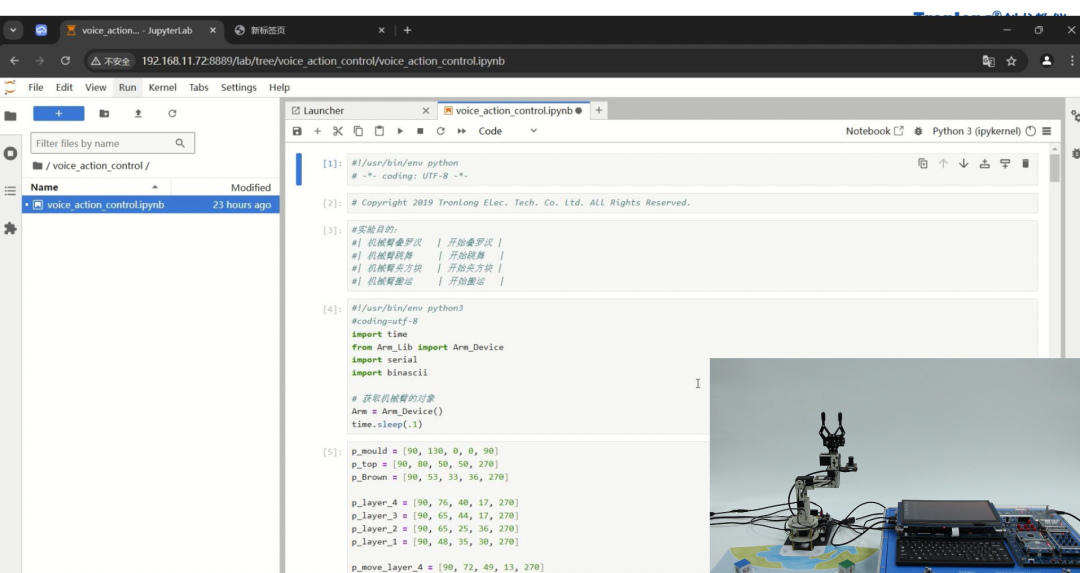Open voice_action_control.ipynb in the file list
The width and height of the screenshot is (1080, 573).
click(105, 205)
